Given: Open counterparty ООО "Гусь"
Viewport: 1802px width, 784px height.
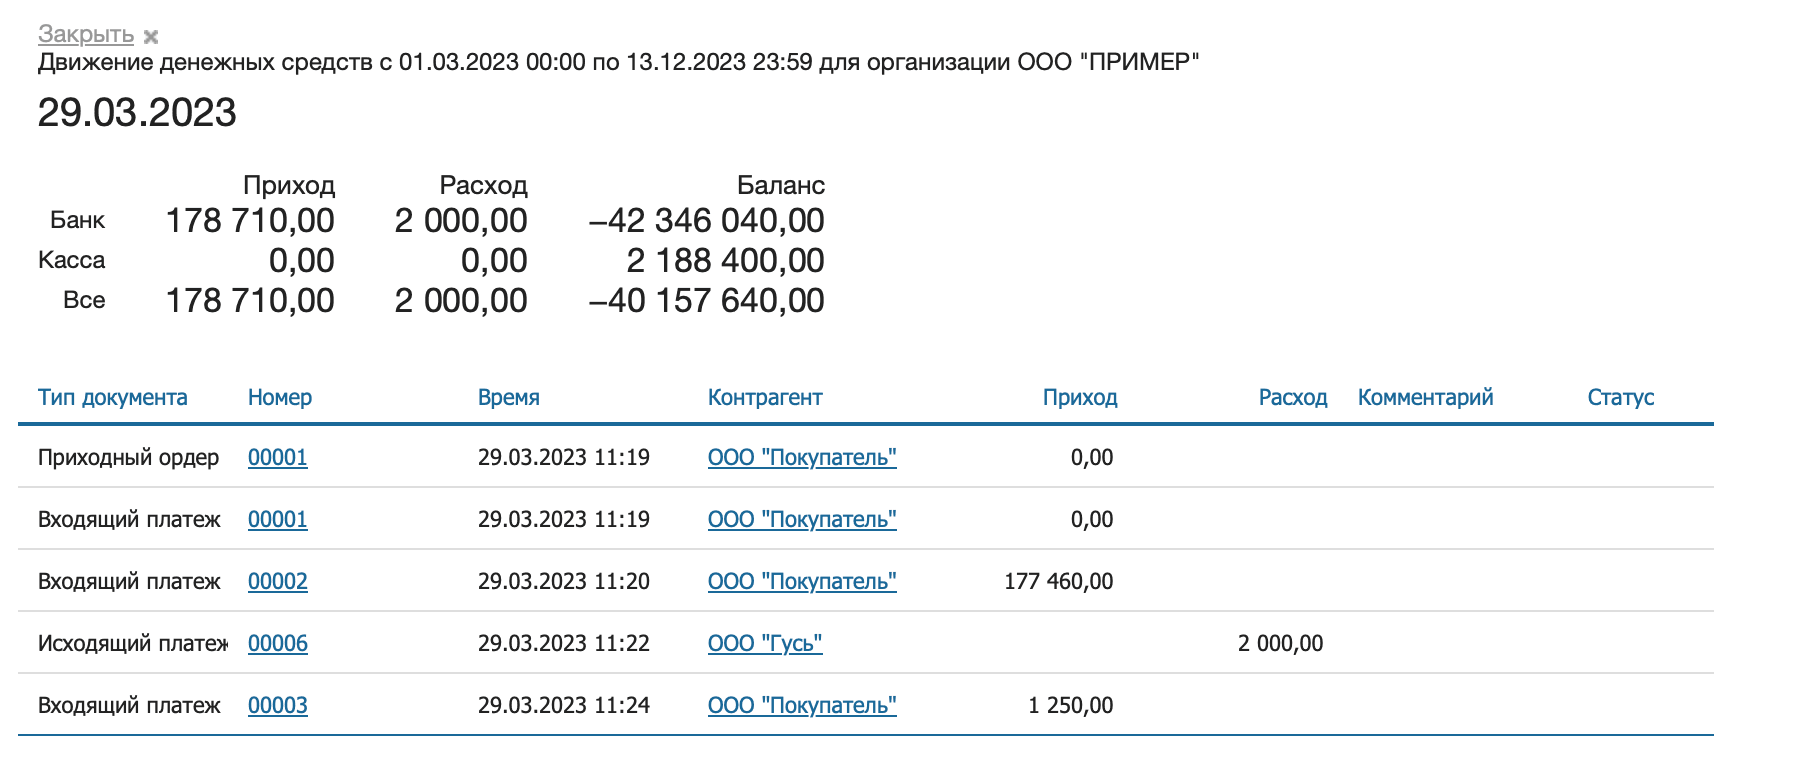Looking at the screenshot, I should 766,644.
